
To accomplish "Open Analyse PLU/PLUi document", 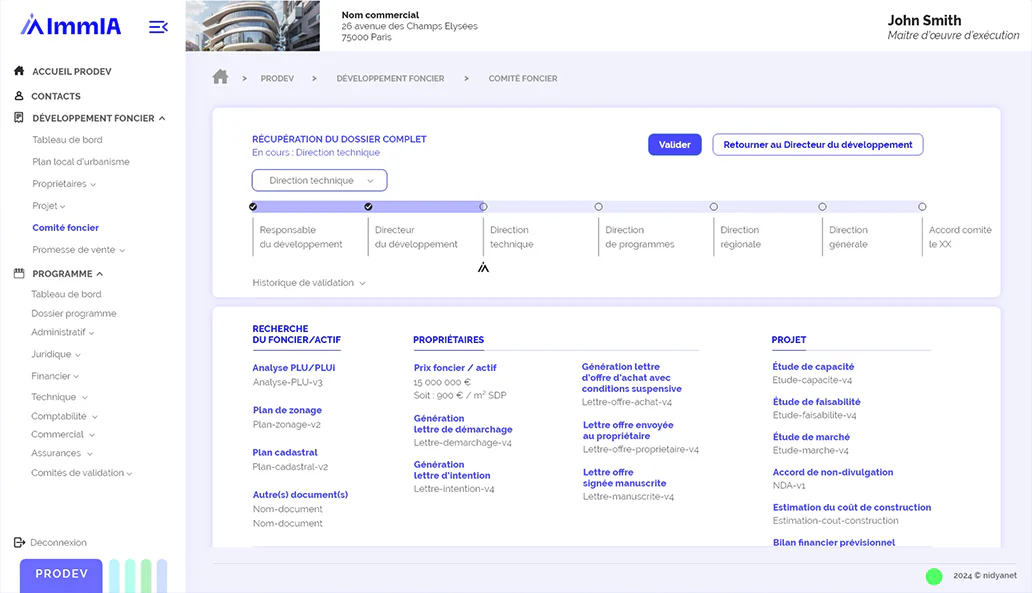I will [294, 368].
